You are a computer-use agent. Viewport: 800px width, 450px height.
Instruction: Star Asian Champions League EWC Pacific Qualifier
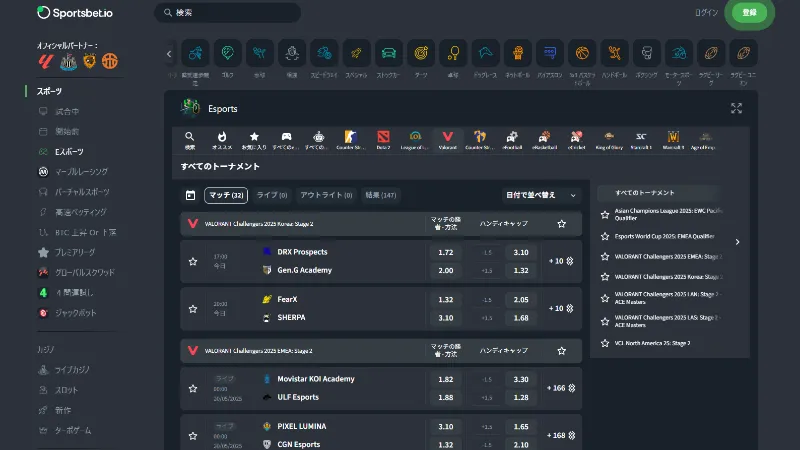coord(605,215)
